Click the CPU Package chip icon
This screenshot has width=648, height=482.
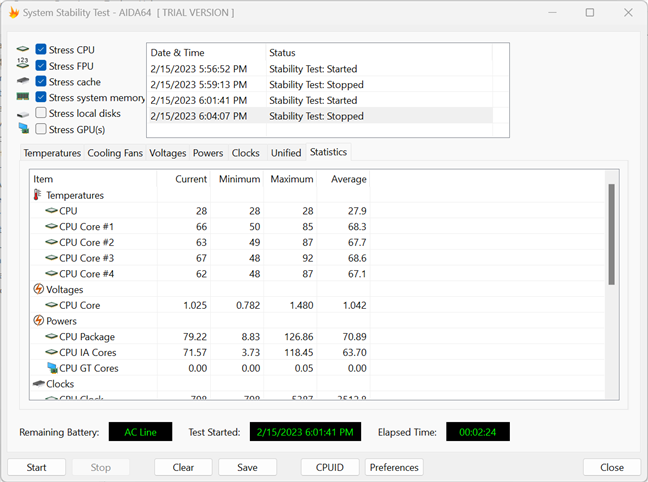coord(51,337)
